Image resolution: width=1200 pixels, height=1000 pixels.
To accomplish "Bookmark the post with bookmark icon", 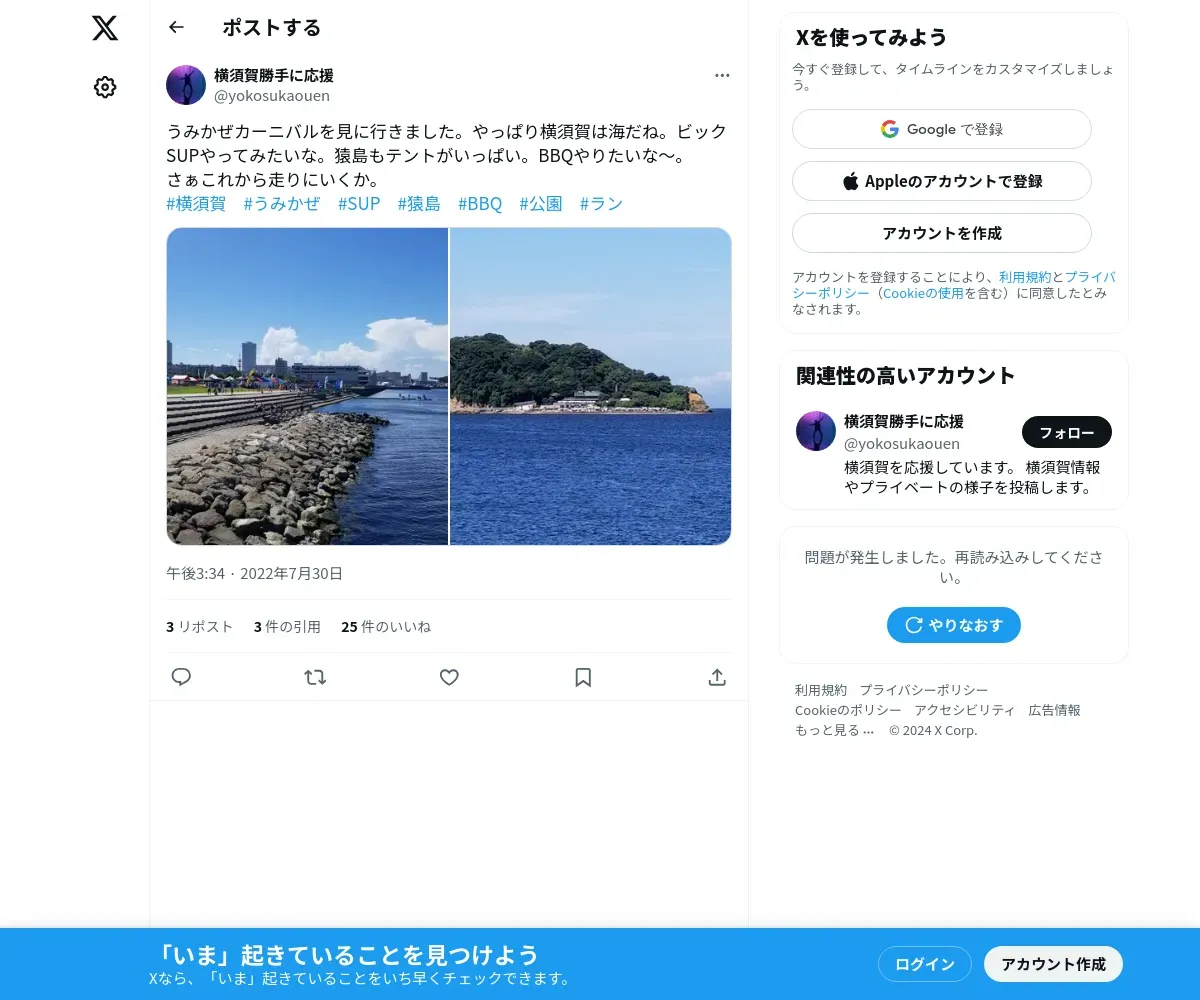I will [583, 677].
